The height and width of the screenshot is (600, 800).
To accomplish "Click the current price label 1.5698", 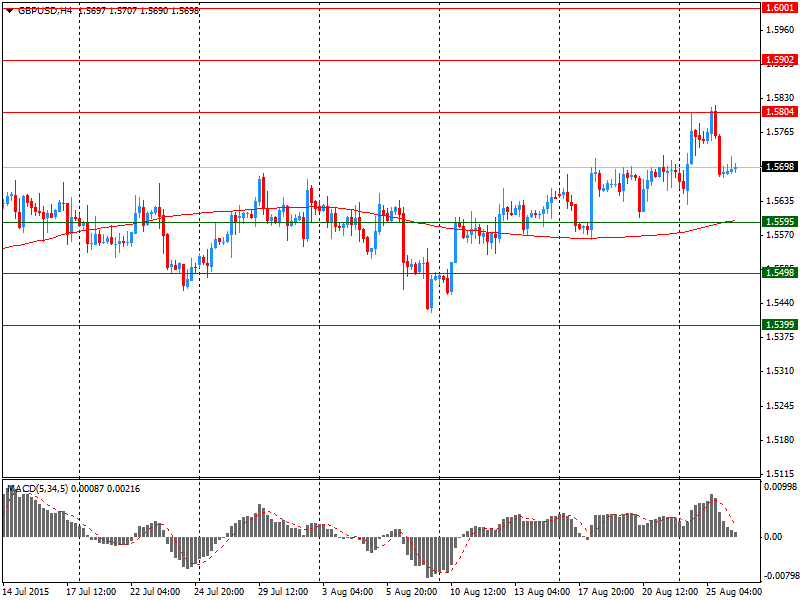I will (x=779, y=166).
